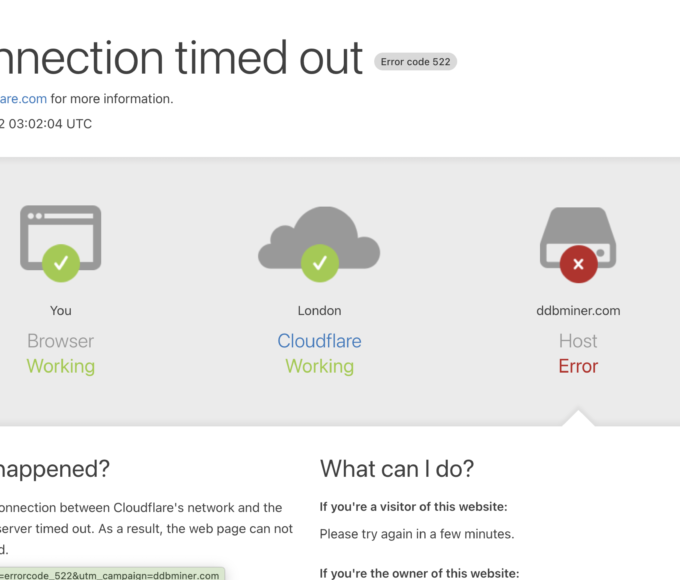
Task: Click the red X error badge on host
Action: click(578, 264)
